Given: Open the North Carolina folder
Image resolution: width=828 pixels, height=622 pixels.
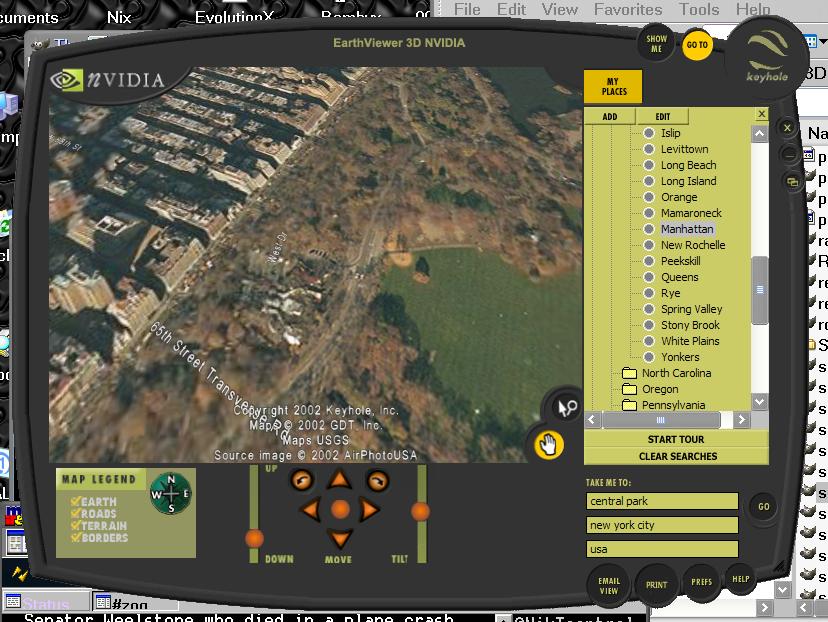Looking at the screenshot, I should point(629,373).
